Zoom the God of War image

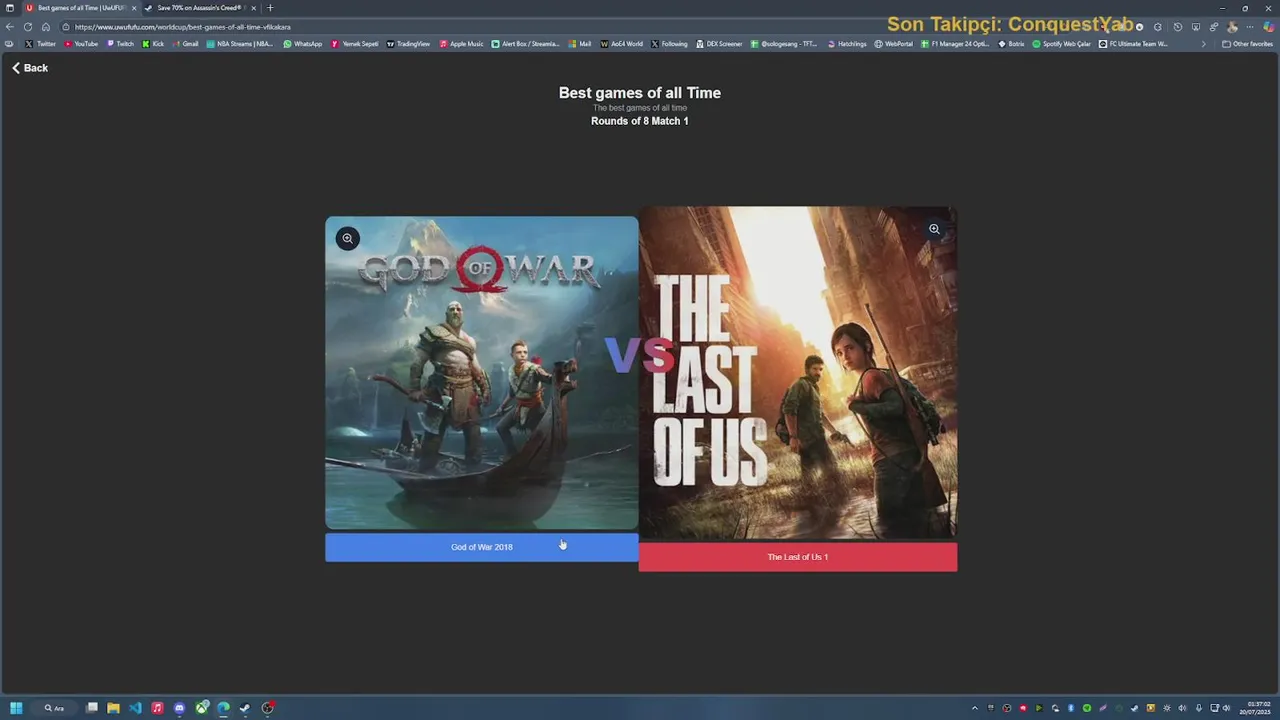point(347,238)
